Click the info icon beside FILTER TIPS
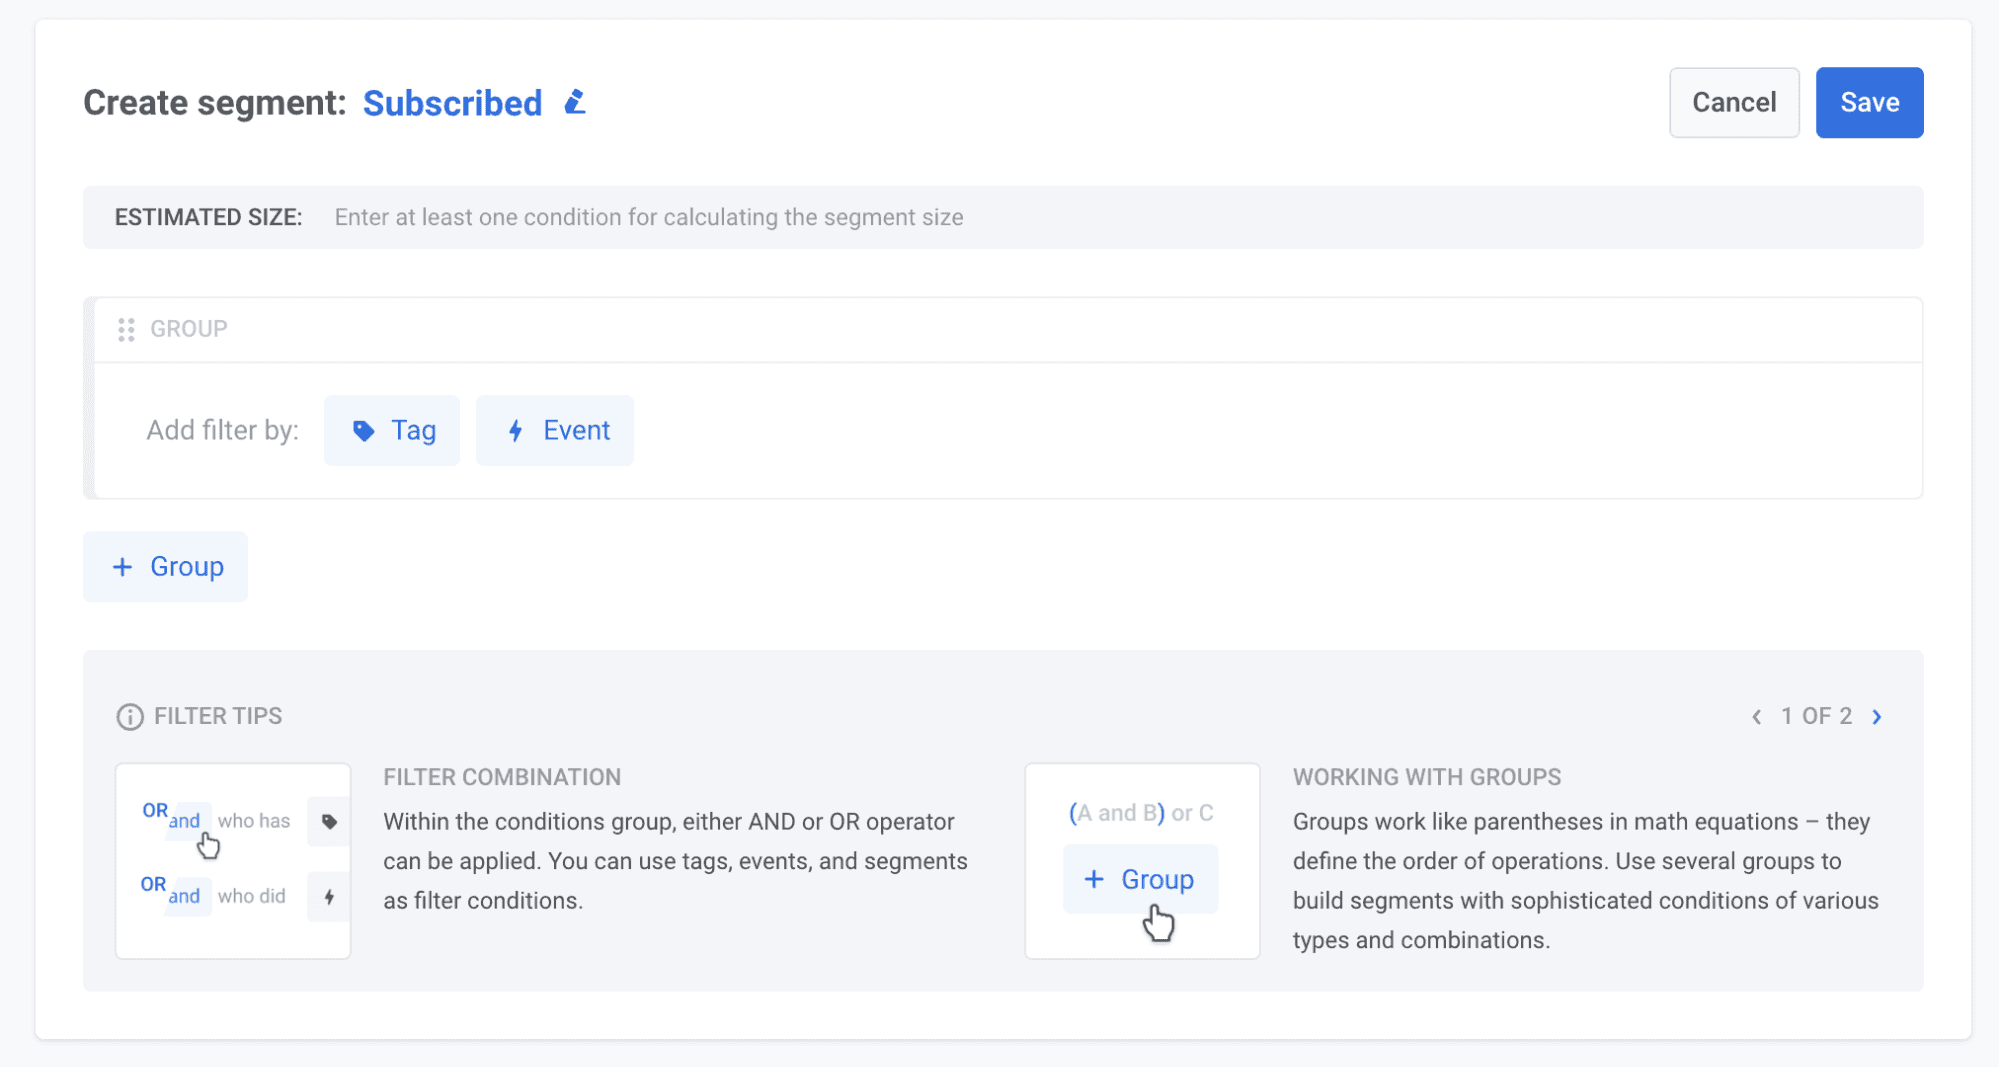Screen dimensions: 1999x1067 pos(128,715)
